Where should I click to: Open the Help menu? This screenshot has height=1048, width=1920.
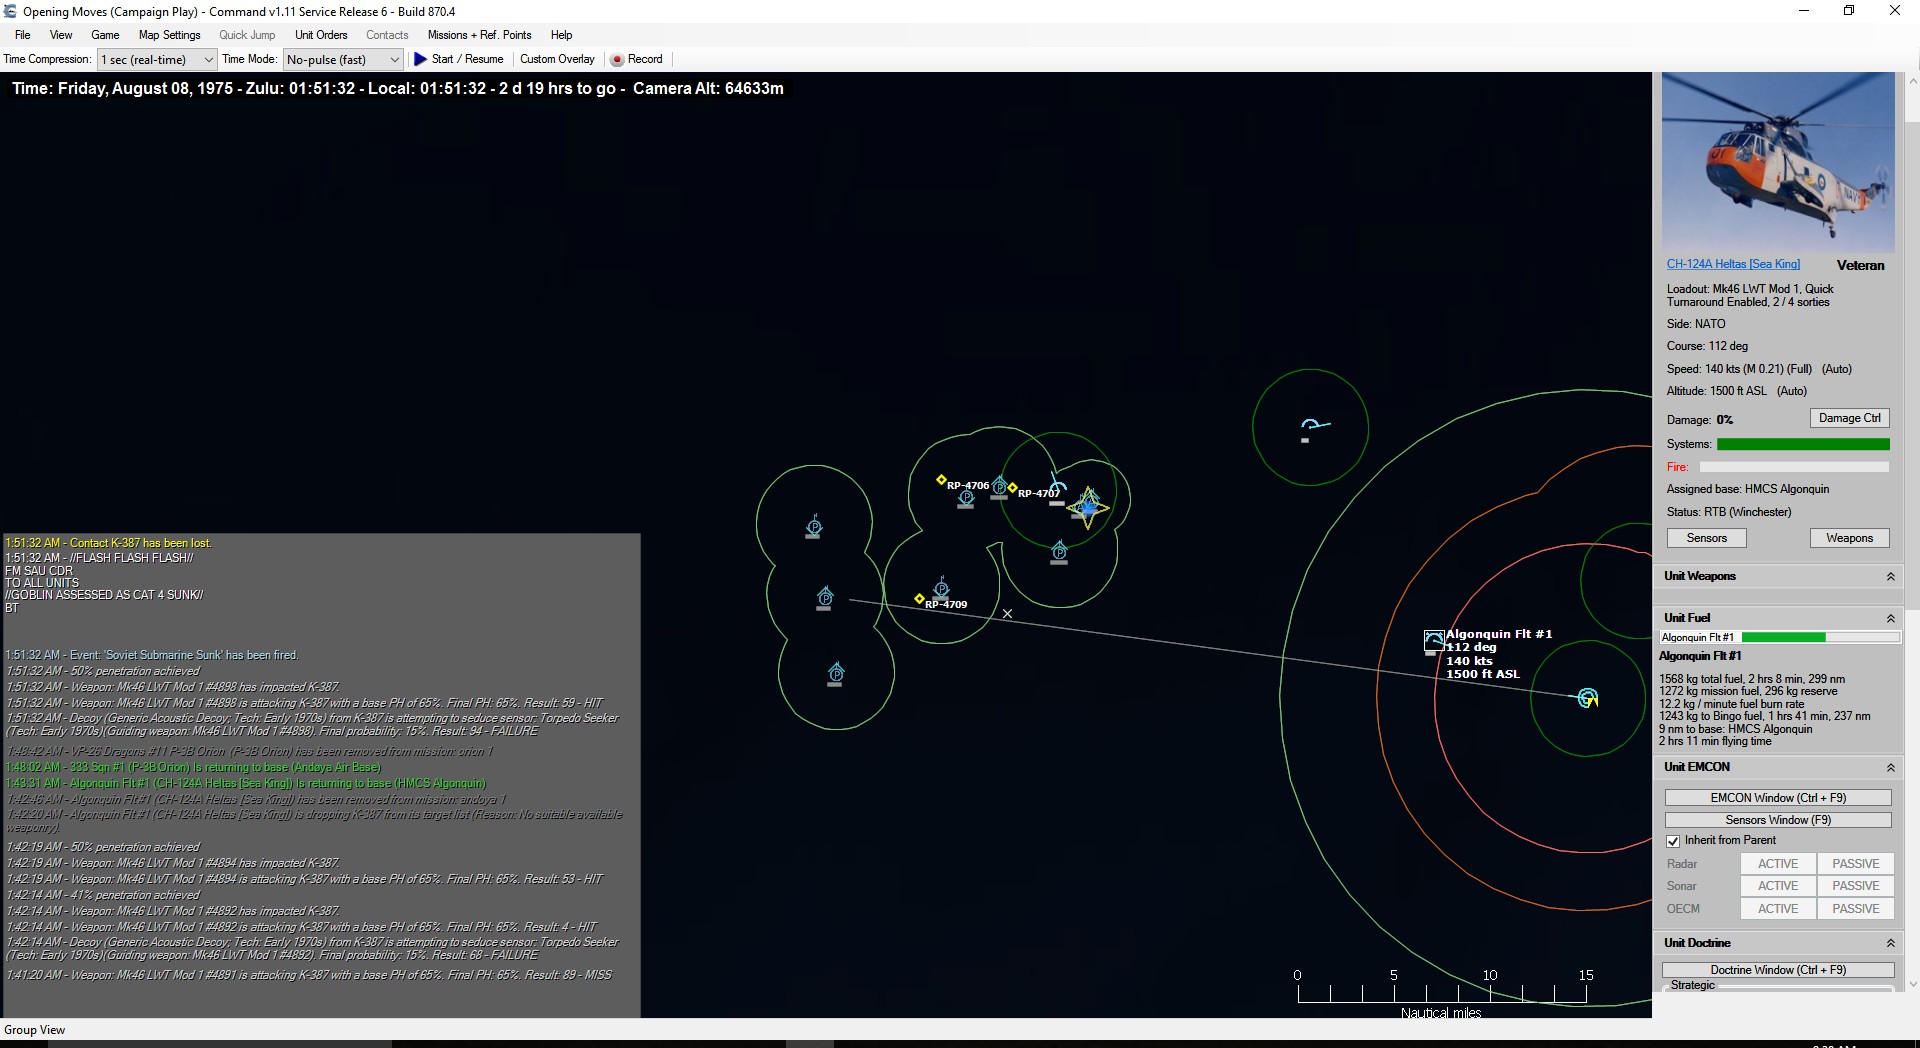point(561,35)
